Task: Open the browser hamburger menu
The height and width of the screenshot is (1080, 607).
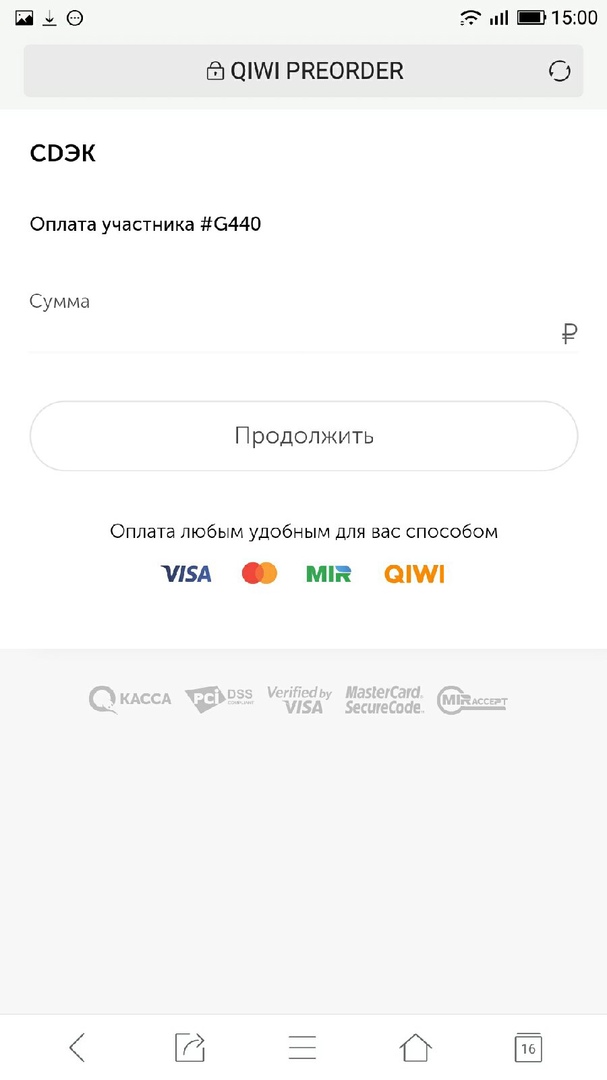Action: (x=302, y=1047)
